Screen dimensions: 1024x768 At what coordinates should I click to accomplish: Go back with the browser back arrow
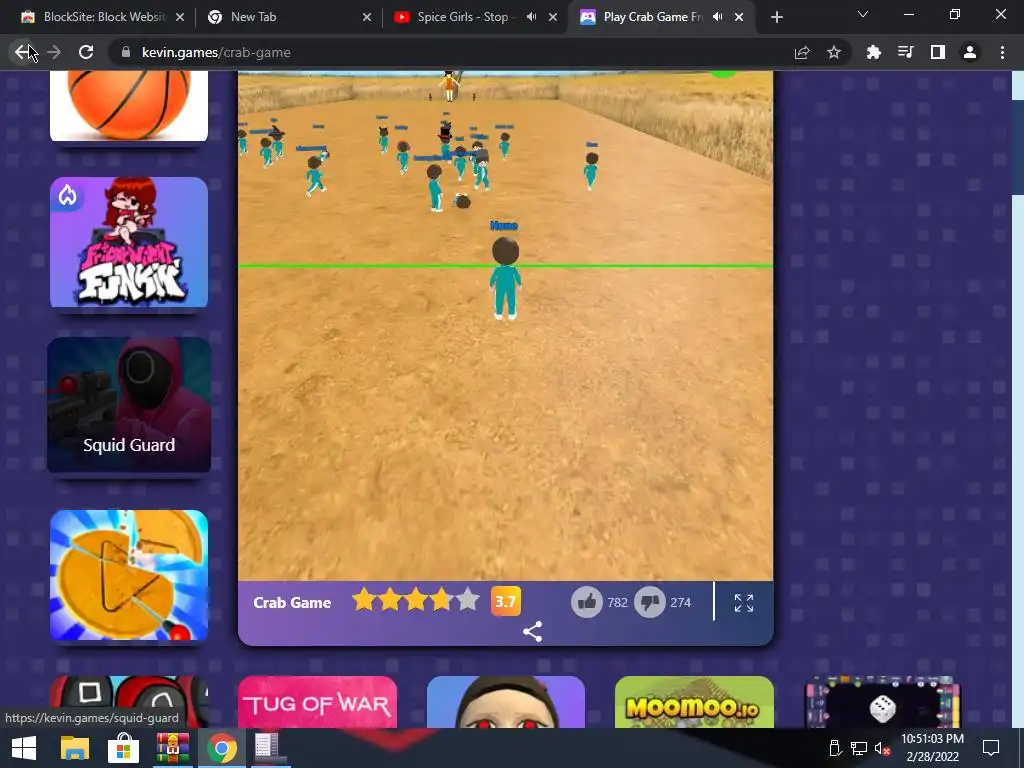[x=23, y=52]
